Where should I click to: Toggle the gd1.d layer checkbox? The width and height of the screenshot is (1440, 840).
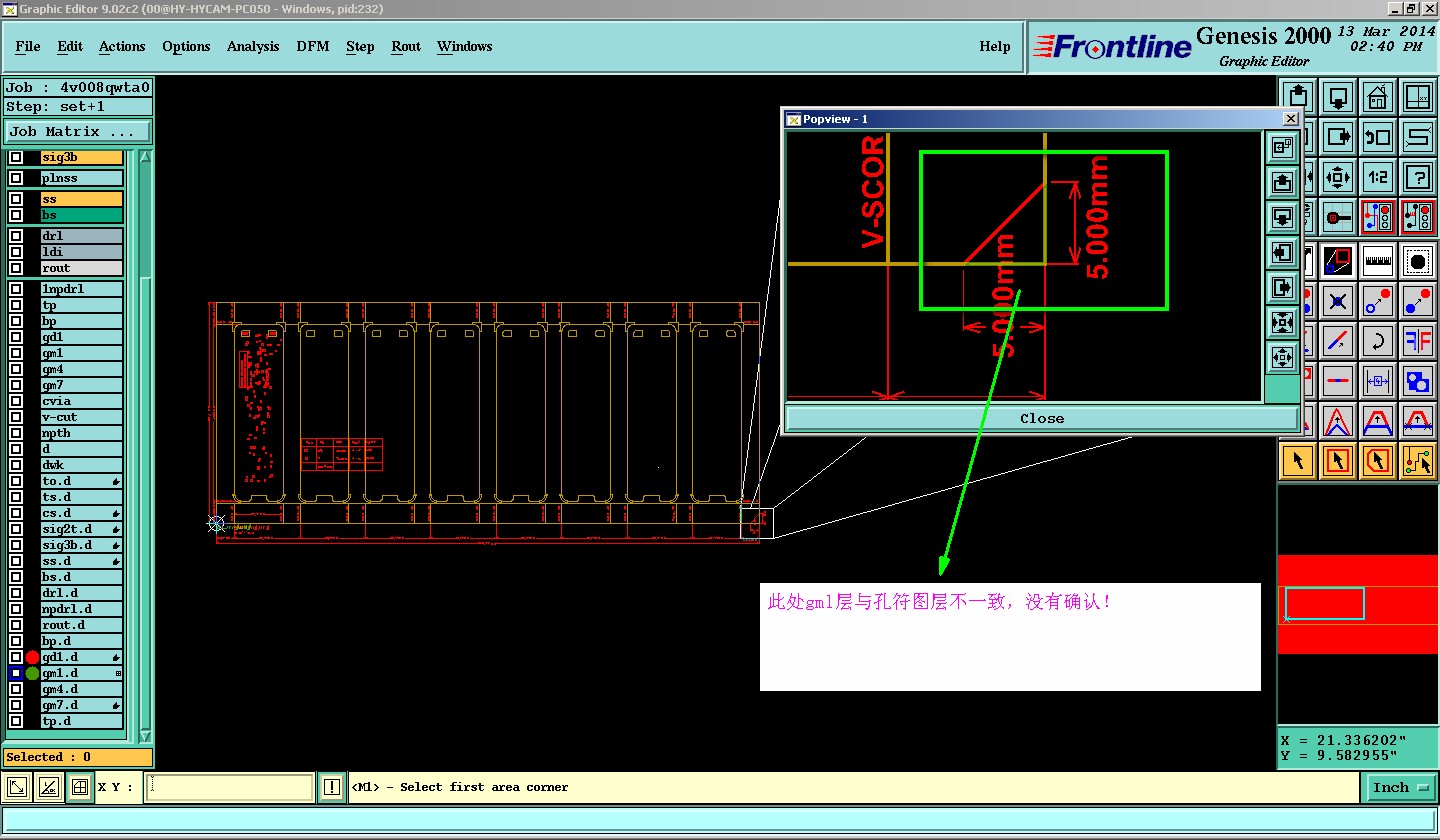(16, 657)
